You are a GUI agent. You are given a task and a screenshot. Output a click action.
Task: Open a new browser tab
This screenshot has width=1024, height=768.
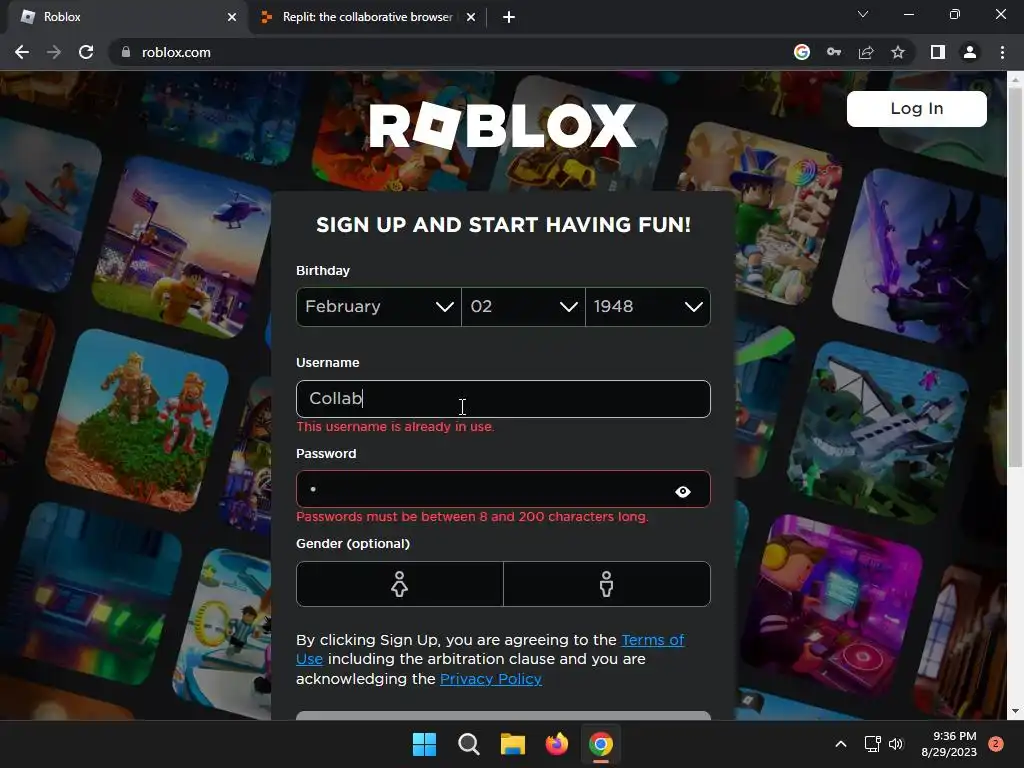click(509, 17)
